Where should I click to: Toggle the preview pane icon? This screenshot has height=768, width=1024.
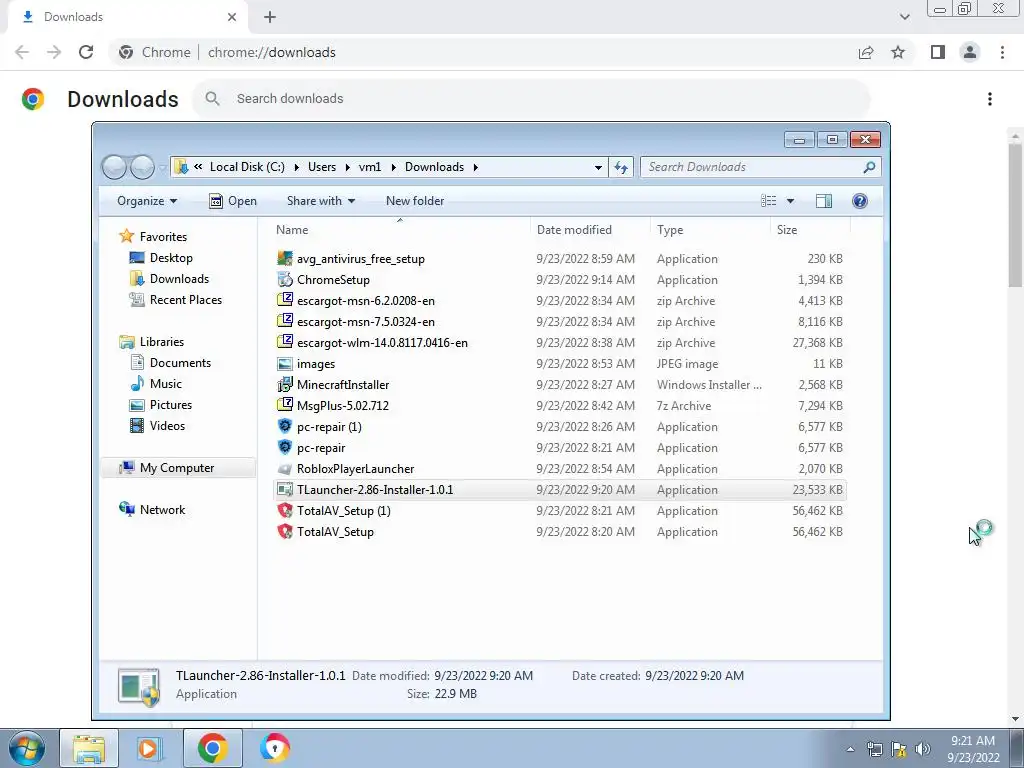point(824,200)
